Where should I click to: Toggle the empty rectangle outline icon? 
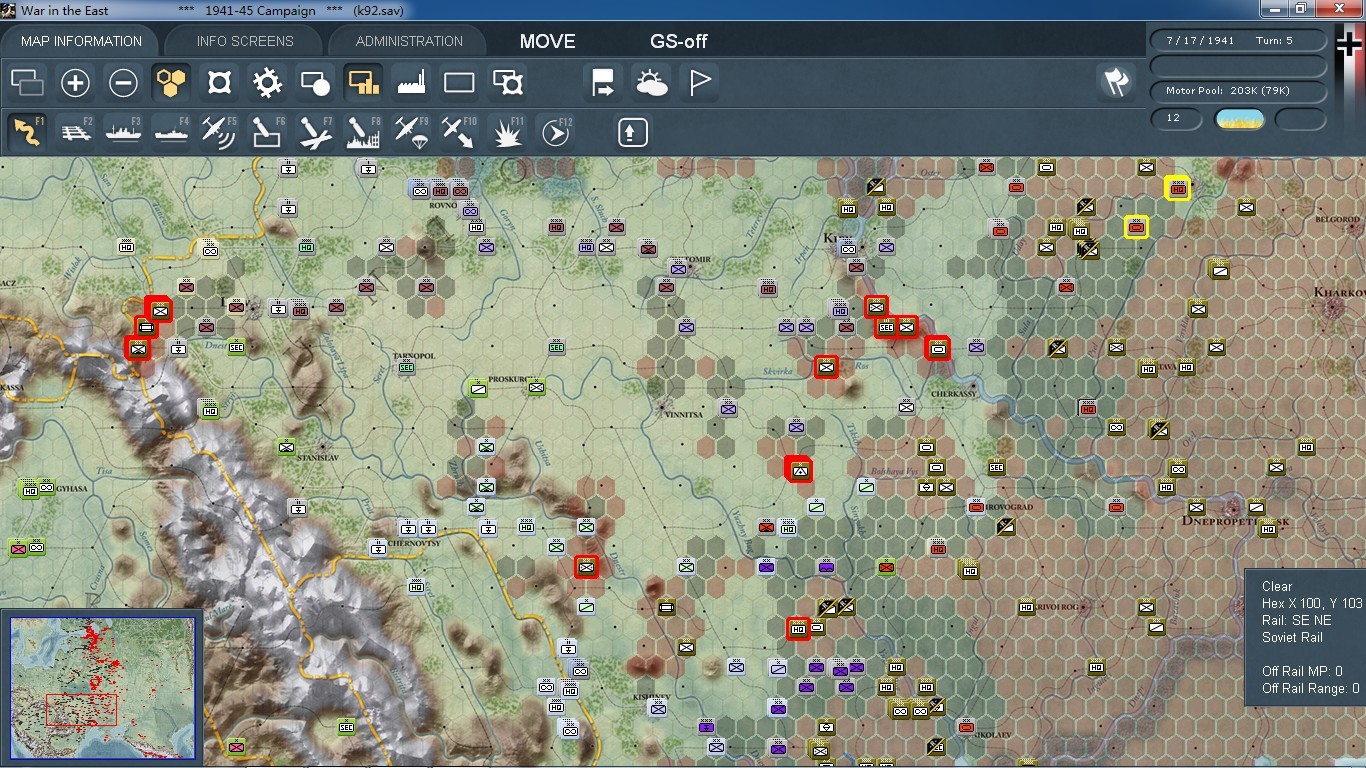(x=459, y=83)
